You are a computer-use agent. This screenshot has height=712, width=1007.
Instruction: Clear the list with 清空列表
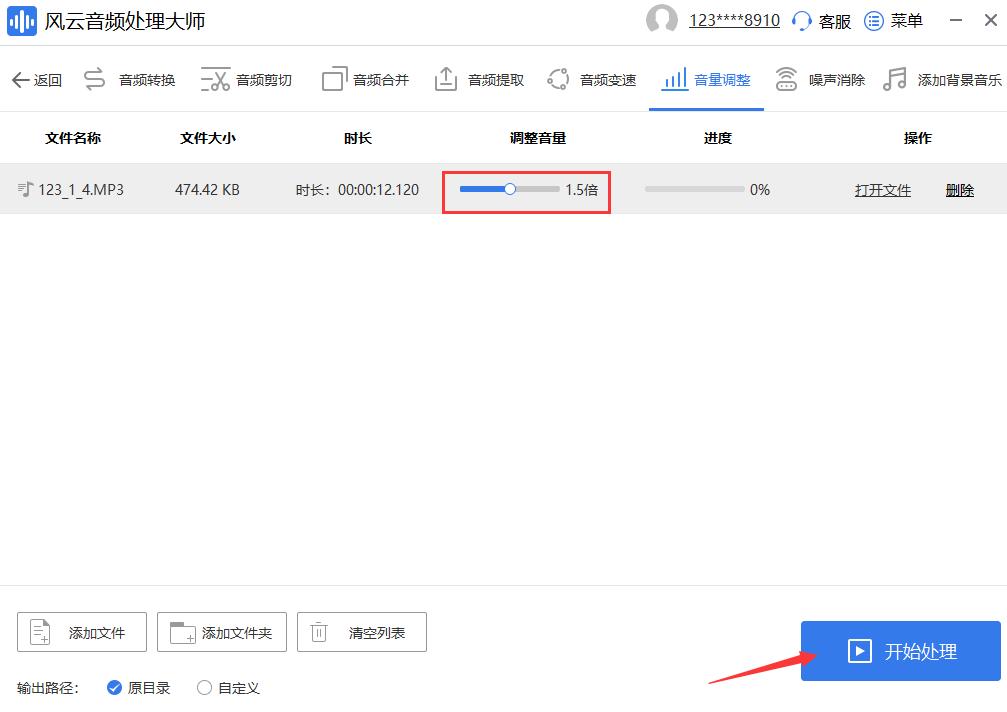[x=361, y=631]
